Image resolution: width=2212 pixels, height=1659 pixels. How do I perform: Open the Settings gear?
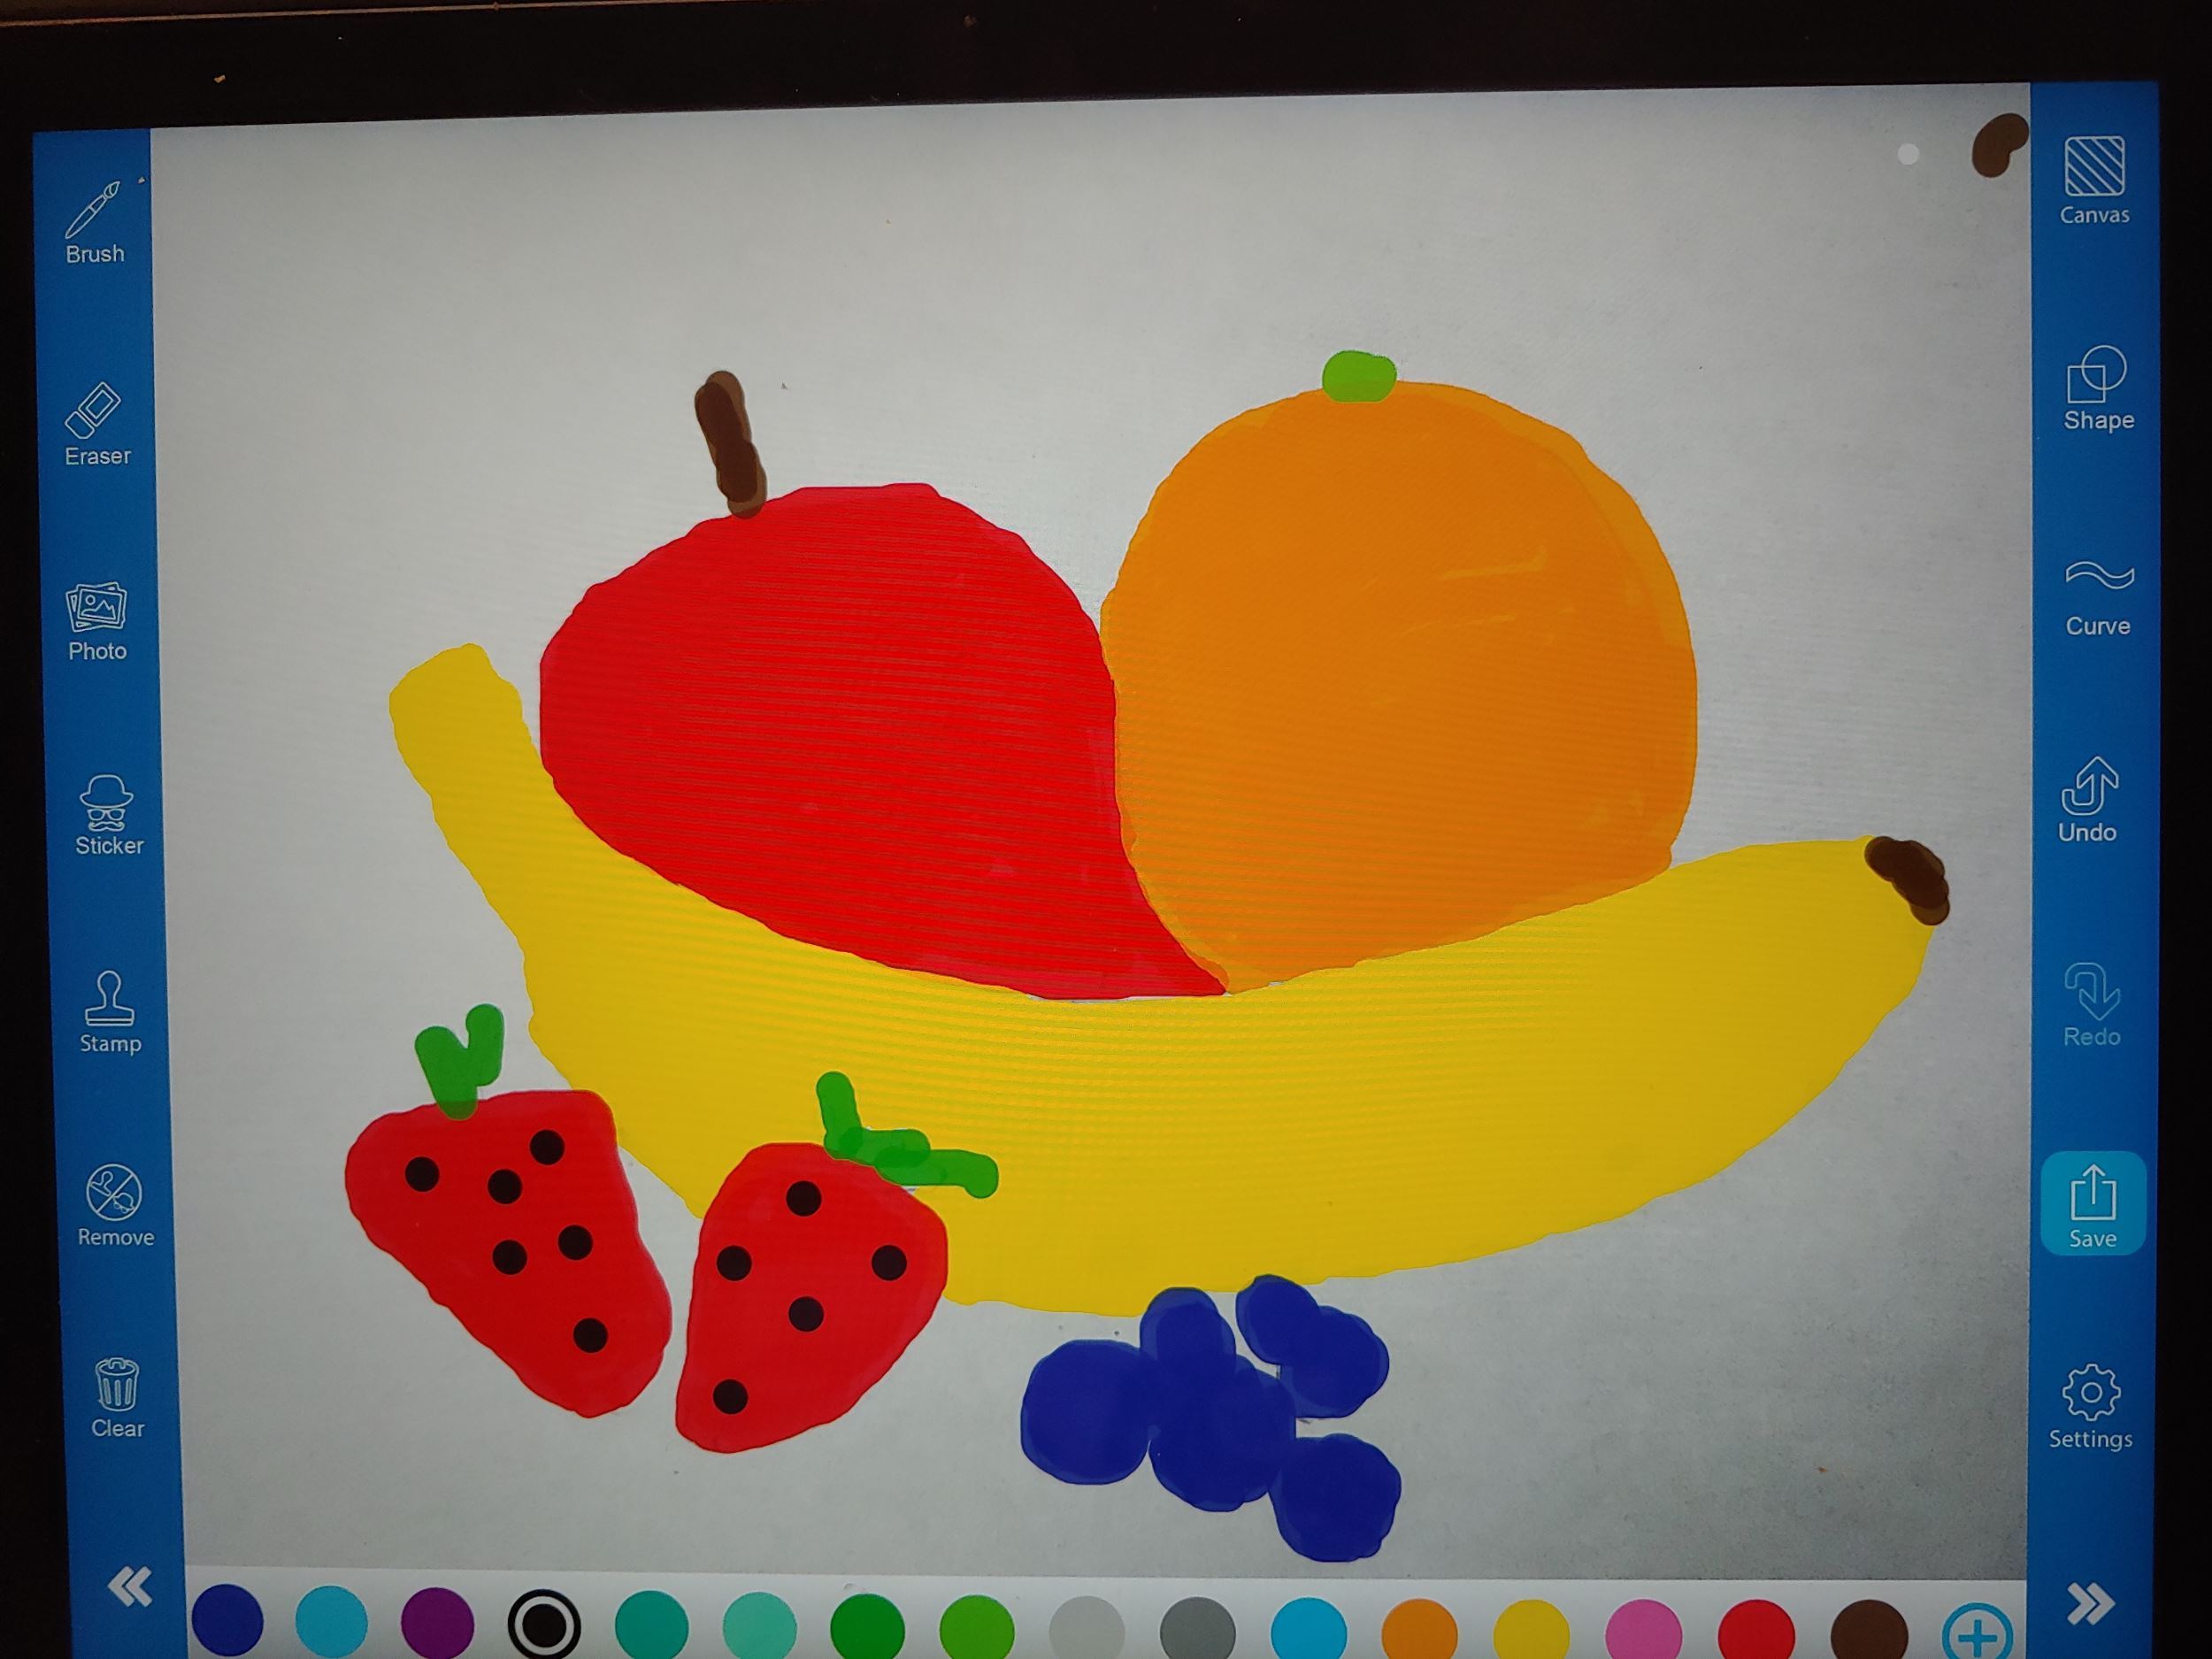coord(2090,1406)
